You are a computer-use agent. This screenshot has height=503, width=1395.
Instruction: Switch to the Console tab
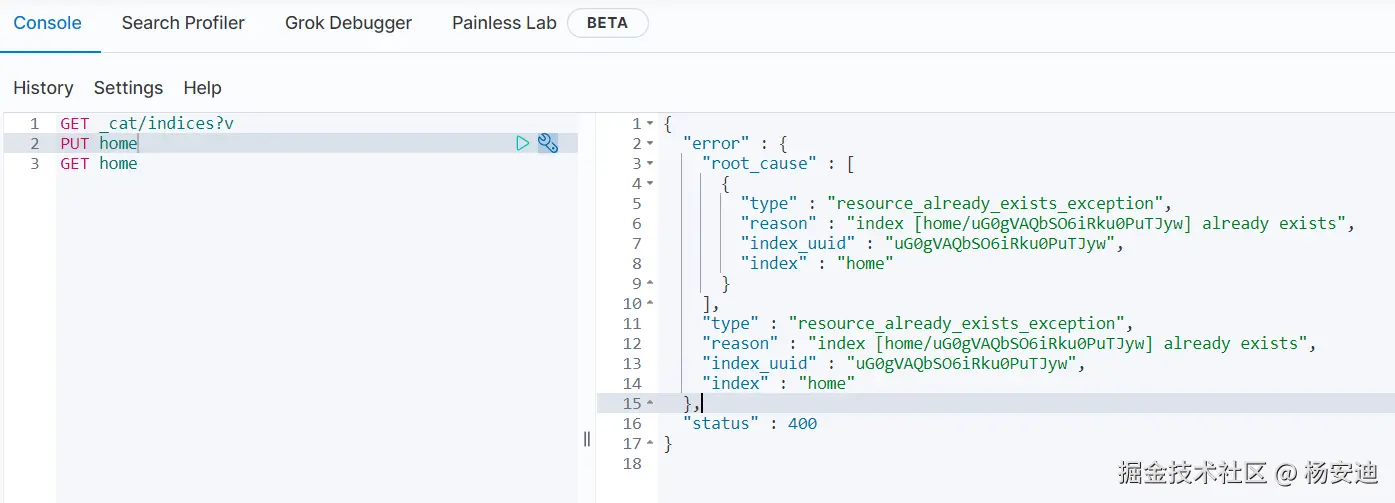pos(47,23)
